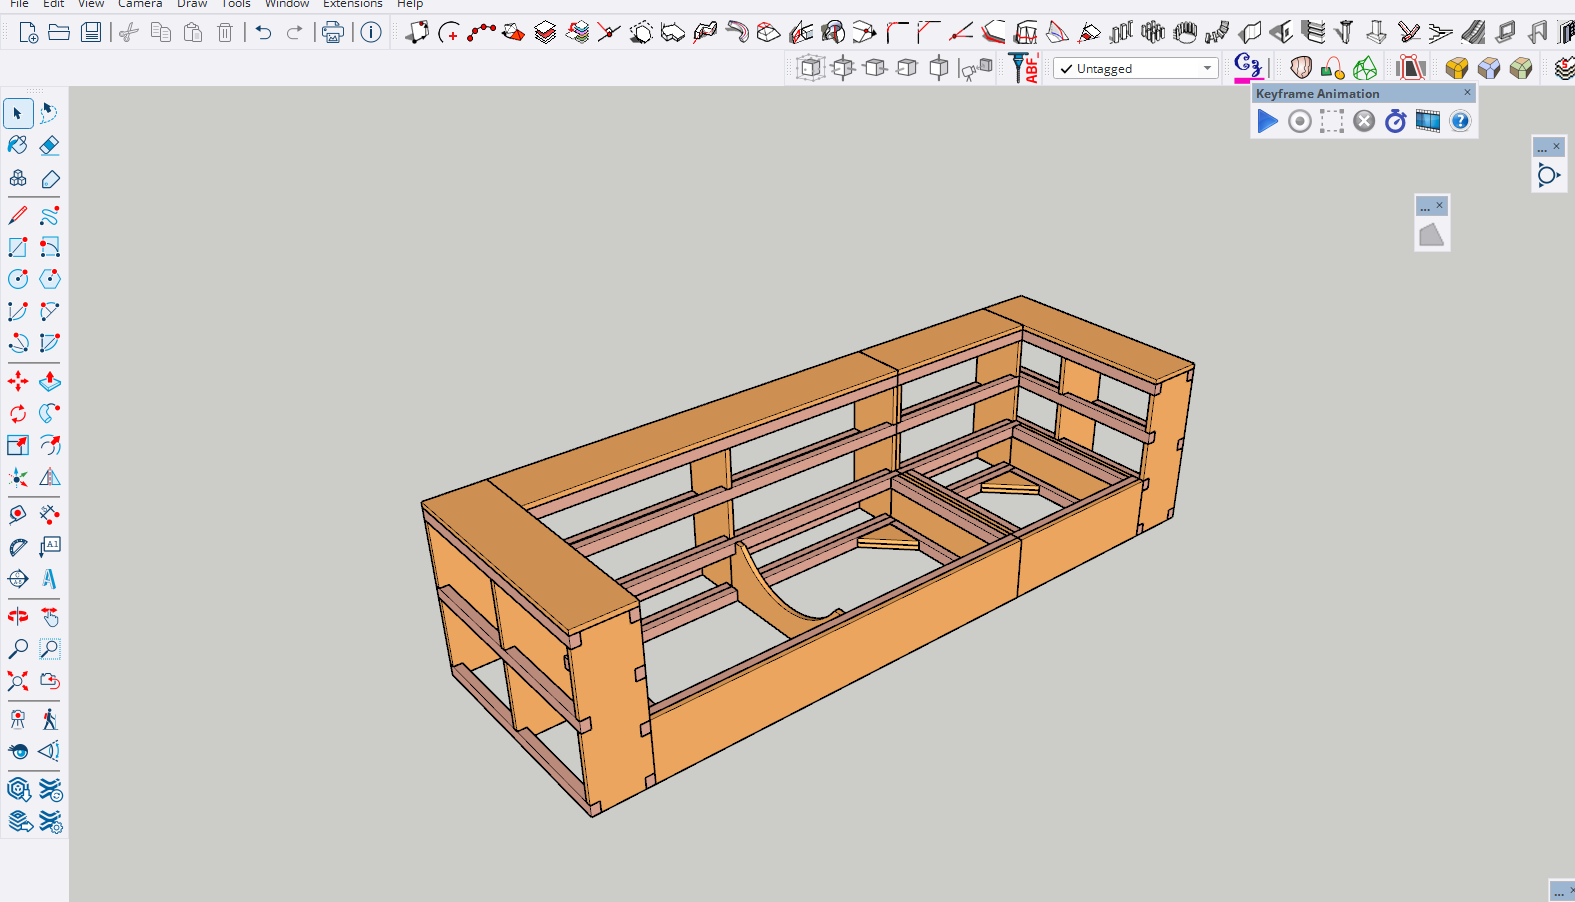Open the Camera menu
Image resolution: width=1575 pixels, height=902 pixels.
[x=140, y=4]
